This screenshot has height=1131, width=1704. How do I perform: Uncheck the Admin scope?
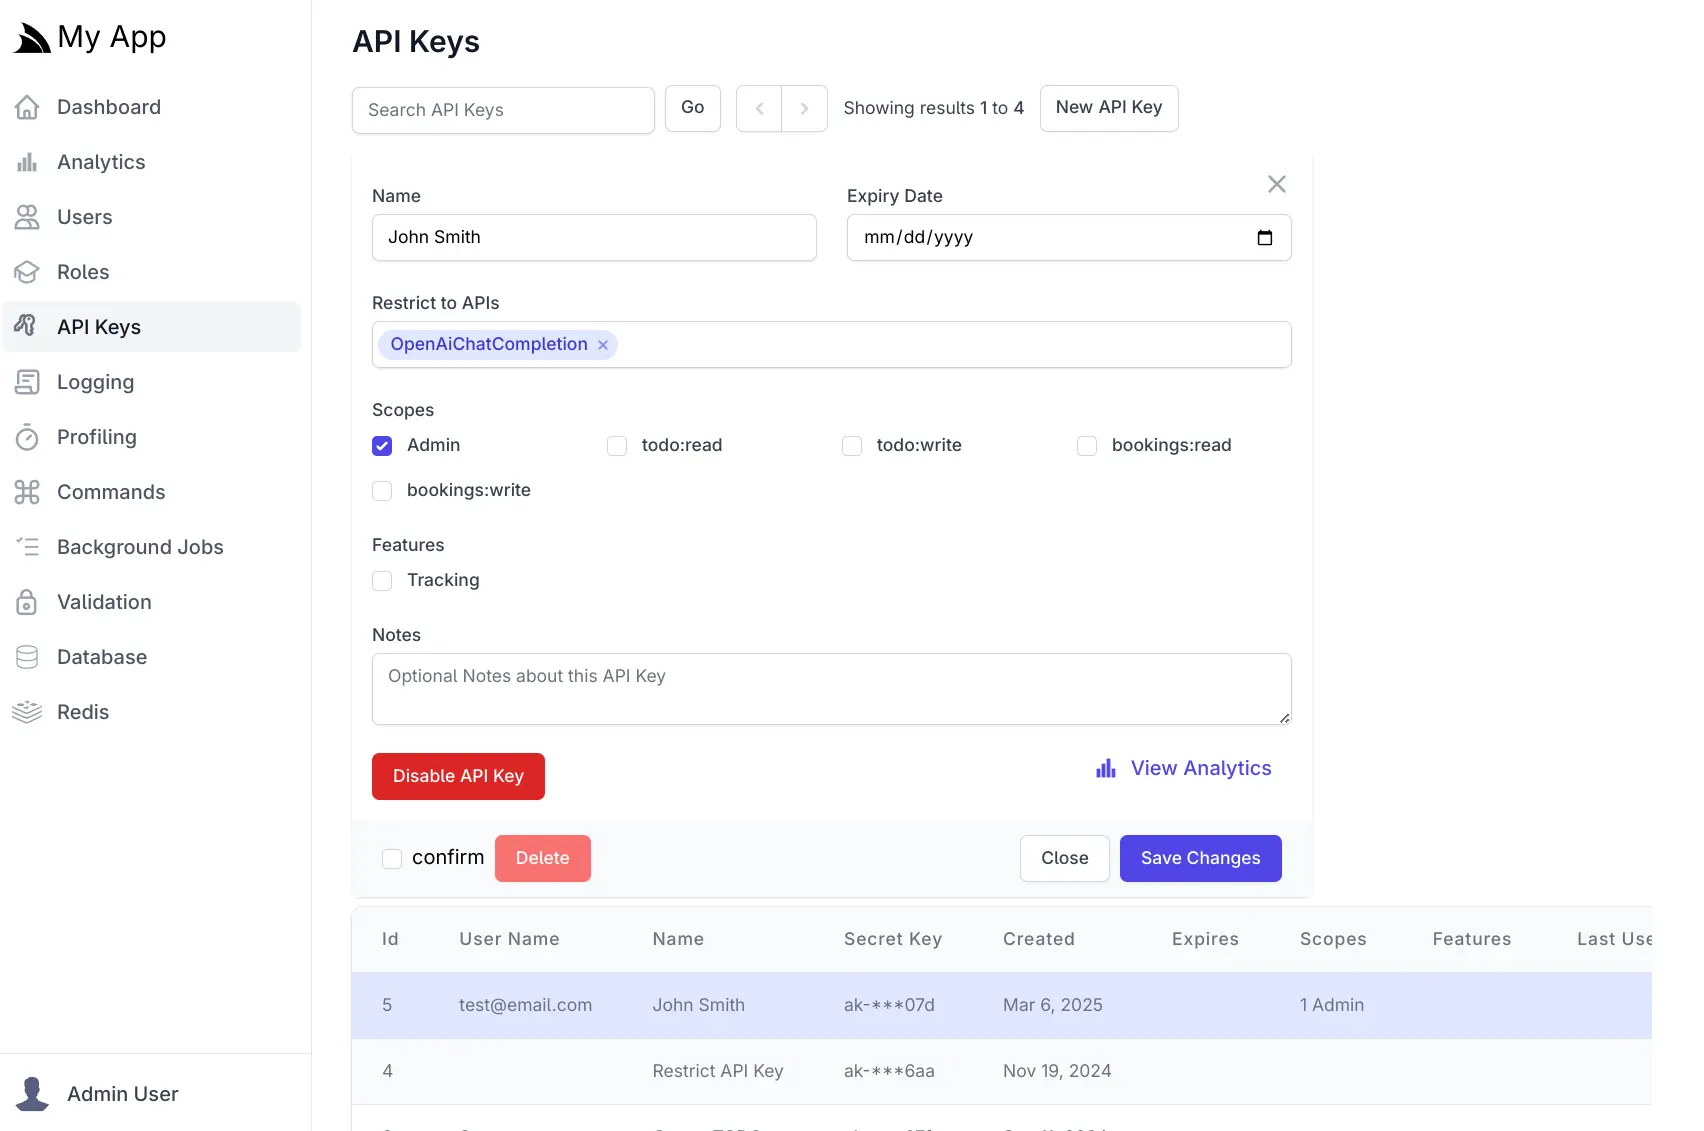pos(381,446)
